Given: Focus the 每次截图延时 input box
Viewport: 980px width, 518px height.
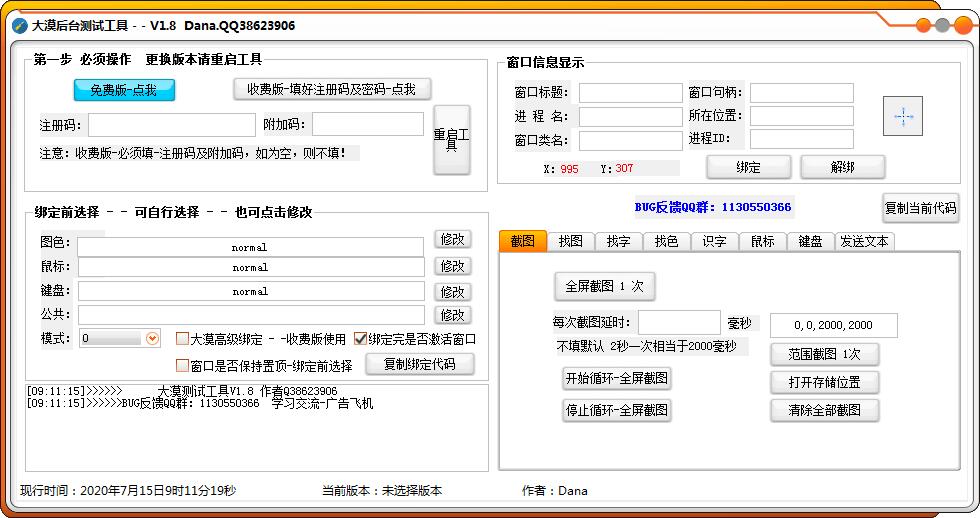Looking at the screenshot, I should click(x=679, y=323).
